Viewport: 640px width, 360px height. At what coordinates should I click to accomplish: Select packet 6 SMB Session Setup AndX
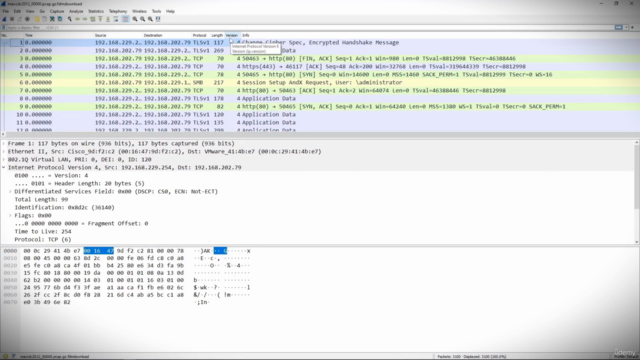(320, 82)
